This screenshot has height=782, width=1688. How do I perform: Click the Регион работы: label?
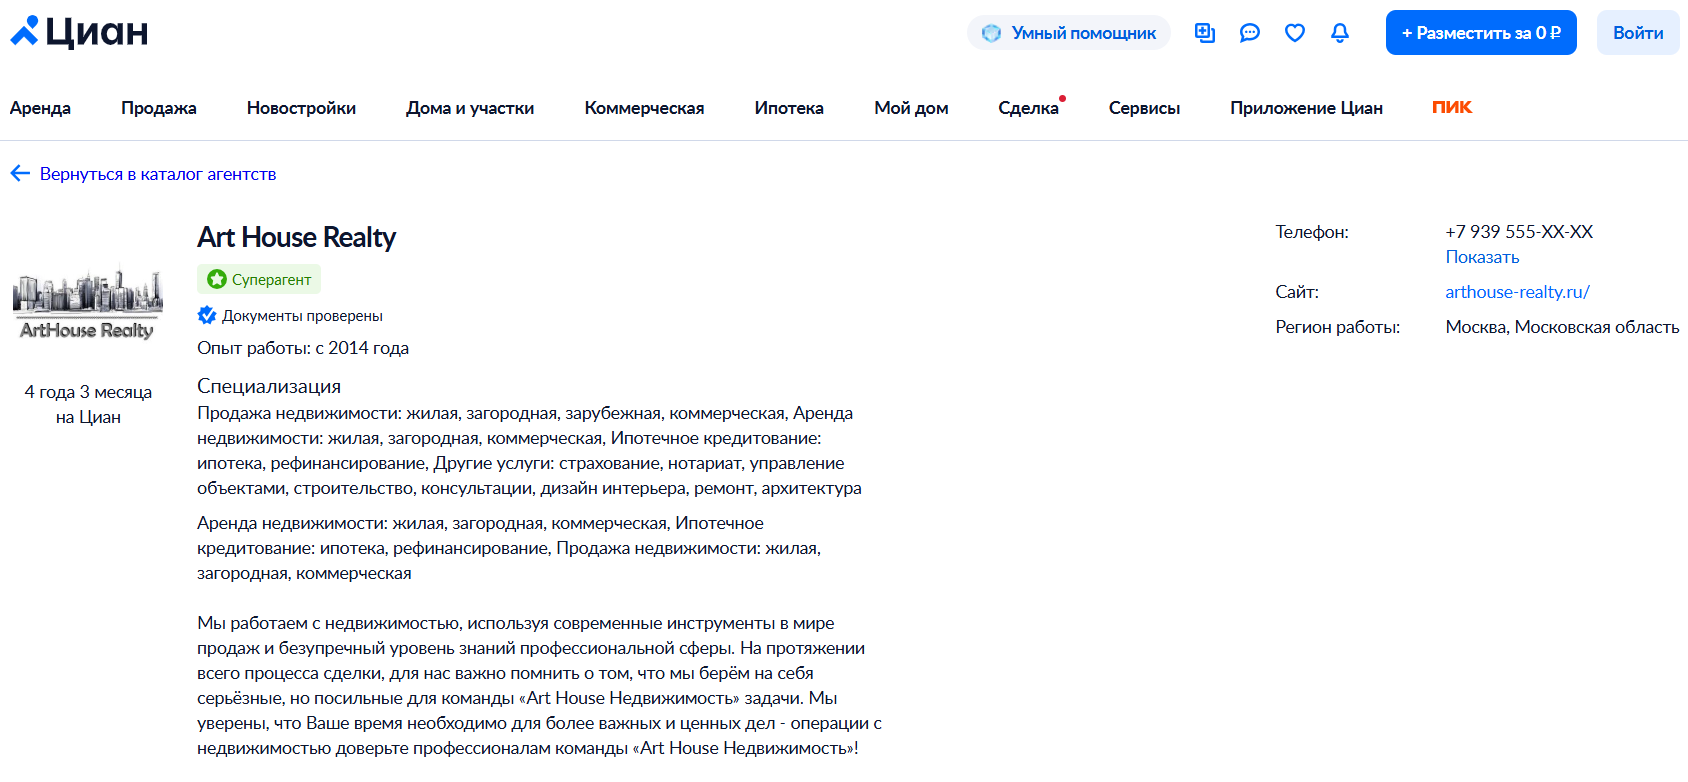click(1337, 327)
